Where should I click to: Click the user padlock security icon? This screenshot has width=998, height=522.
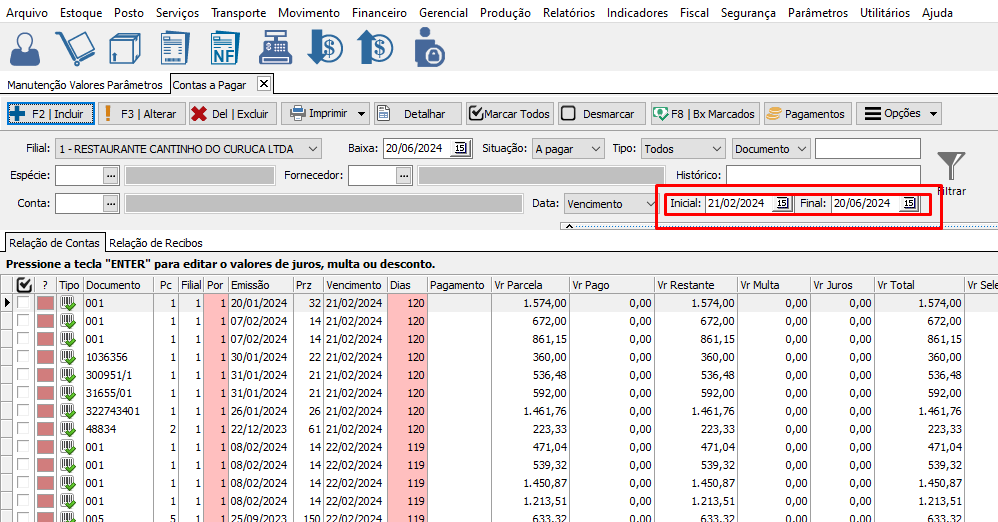429,48
